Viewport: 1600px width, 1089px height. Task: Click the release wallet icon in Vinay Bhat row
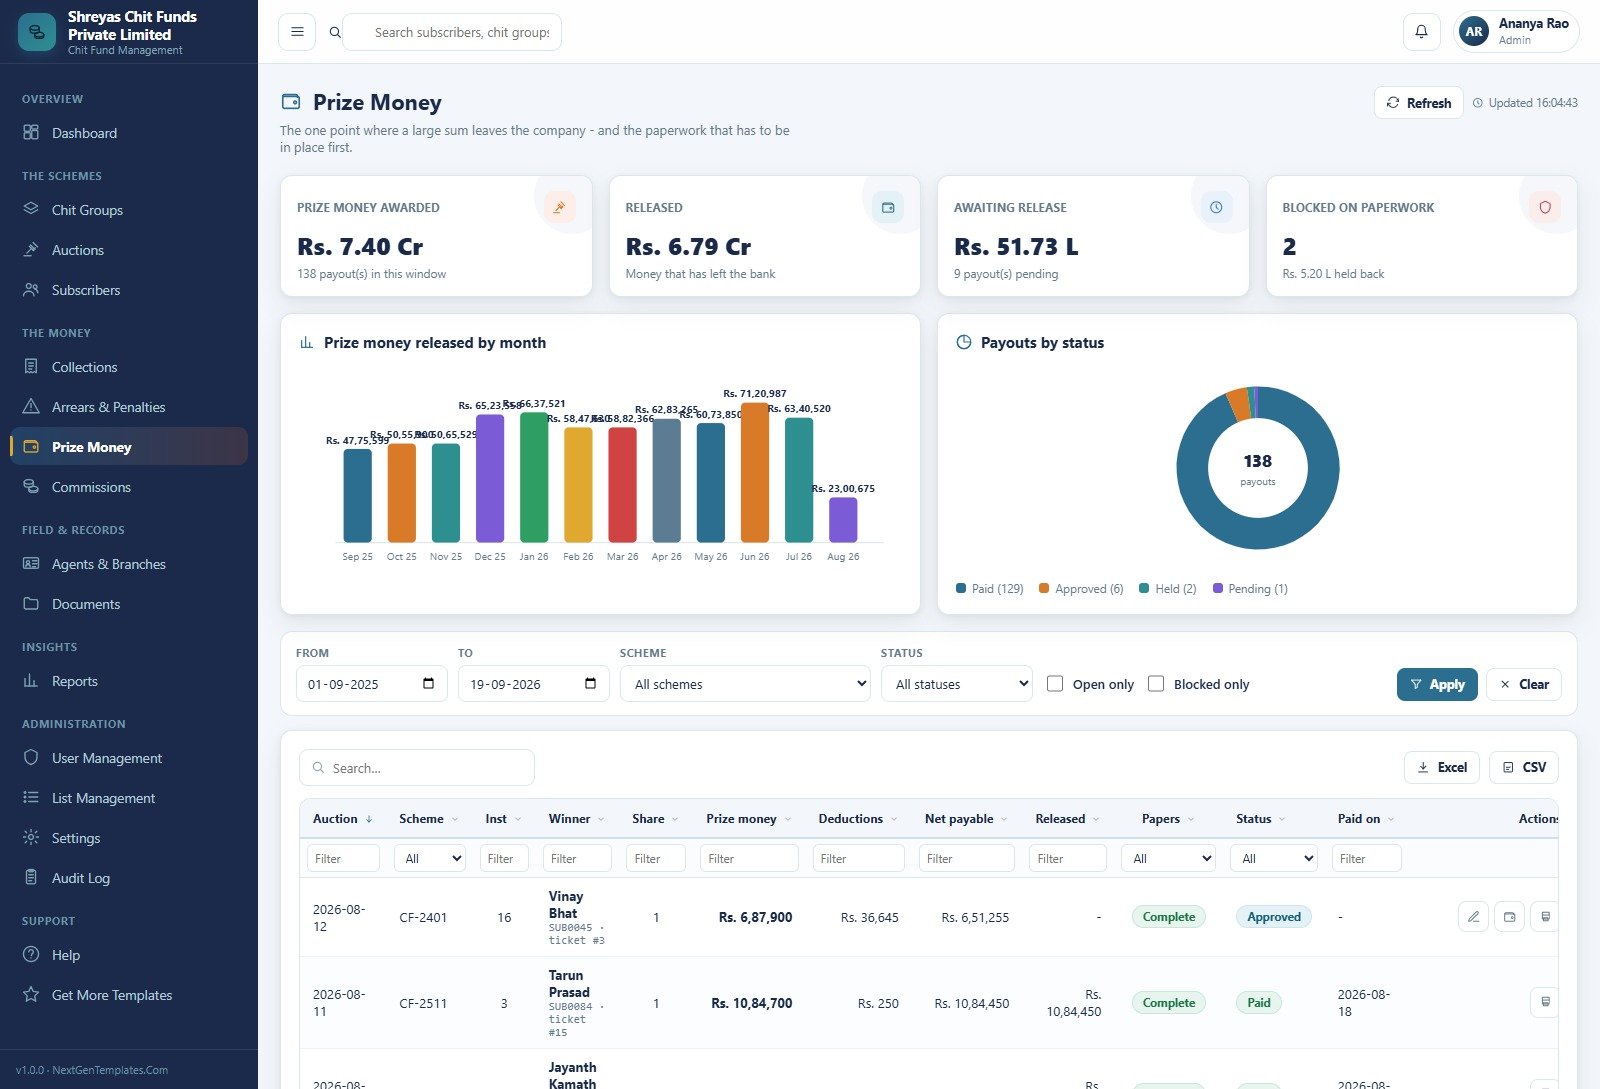click(1509, 916)
